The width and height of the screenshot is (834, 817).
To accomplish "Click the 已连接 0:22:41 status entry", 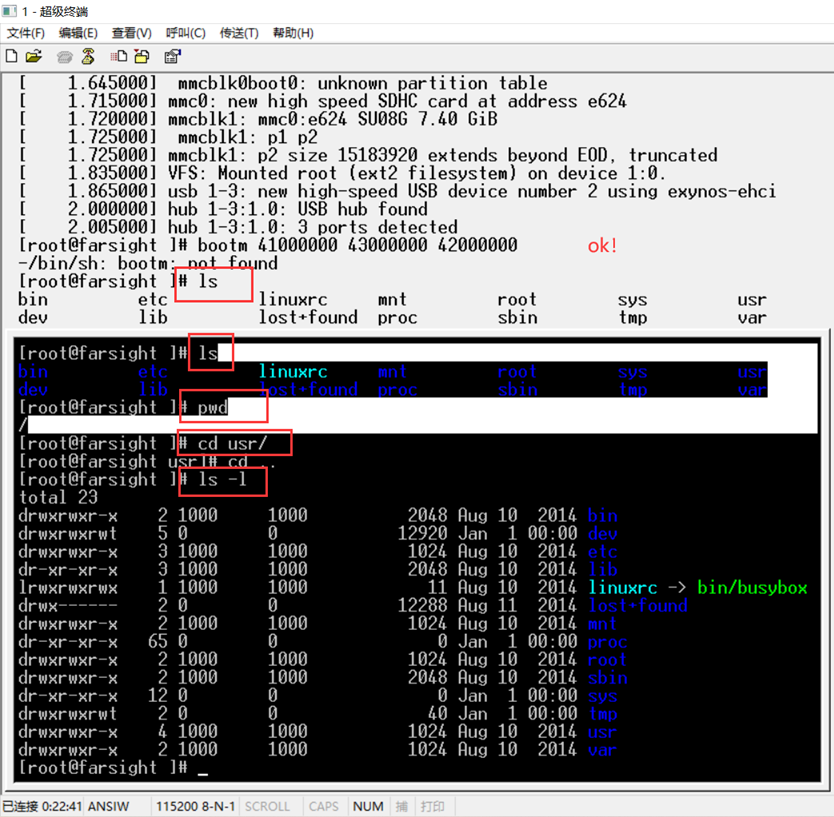I will click(42, 806).
